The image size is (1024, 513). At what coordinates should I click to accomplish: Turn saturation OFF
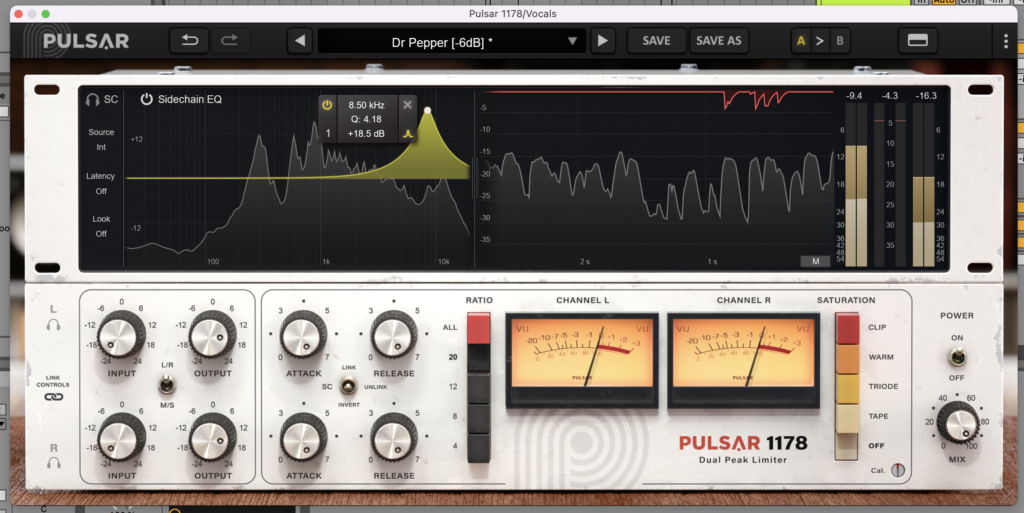click(x=848, y=447)
